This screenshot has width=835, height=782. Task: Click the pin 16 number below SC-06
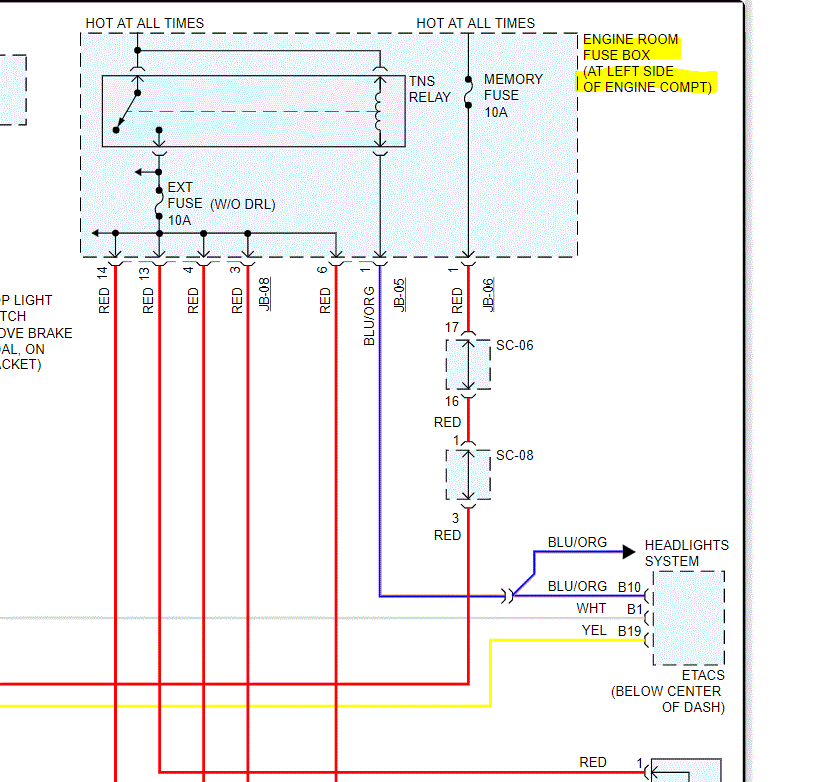[x=452, y=401]
